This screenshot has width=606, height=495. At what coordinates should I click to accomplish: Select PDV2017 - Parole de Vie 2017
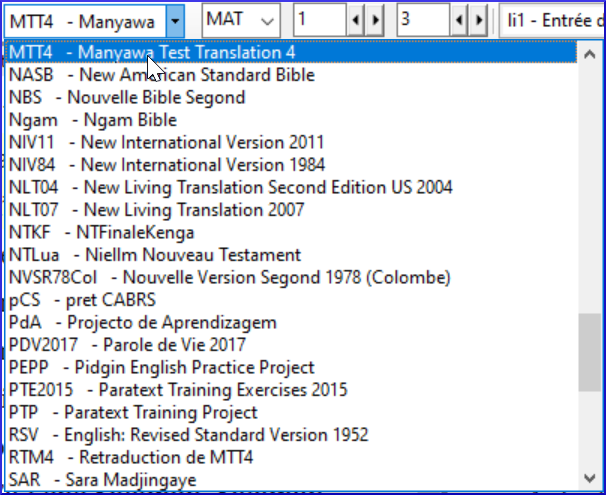291,345
